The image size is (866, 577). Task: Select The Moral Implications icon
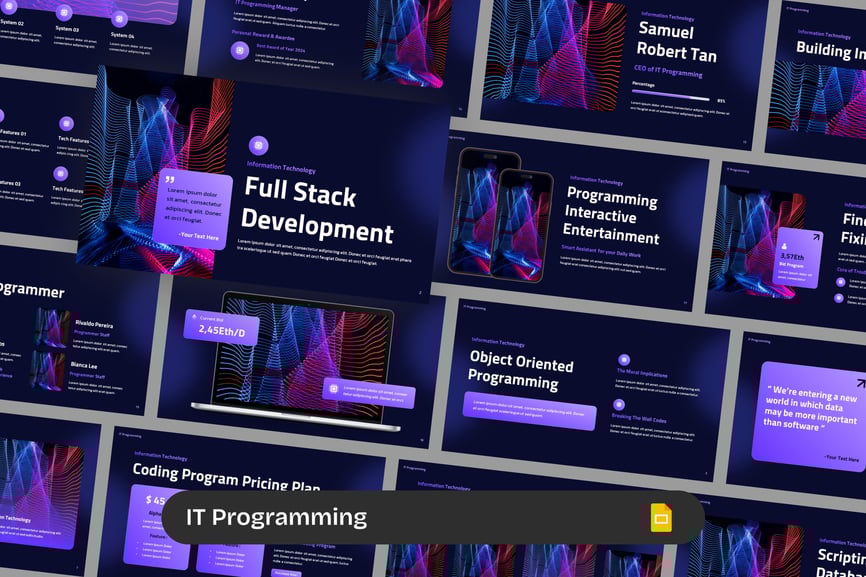624,359
